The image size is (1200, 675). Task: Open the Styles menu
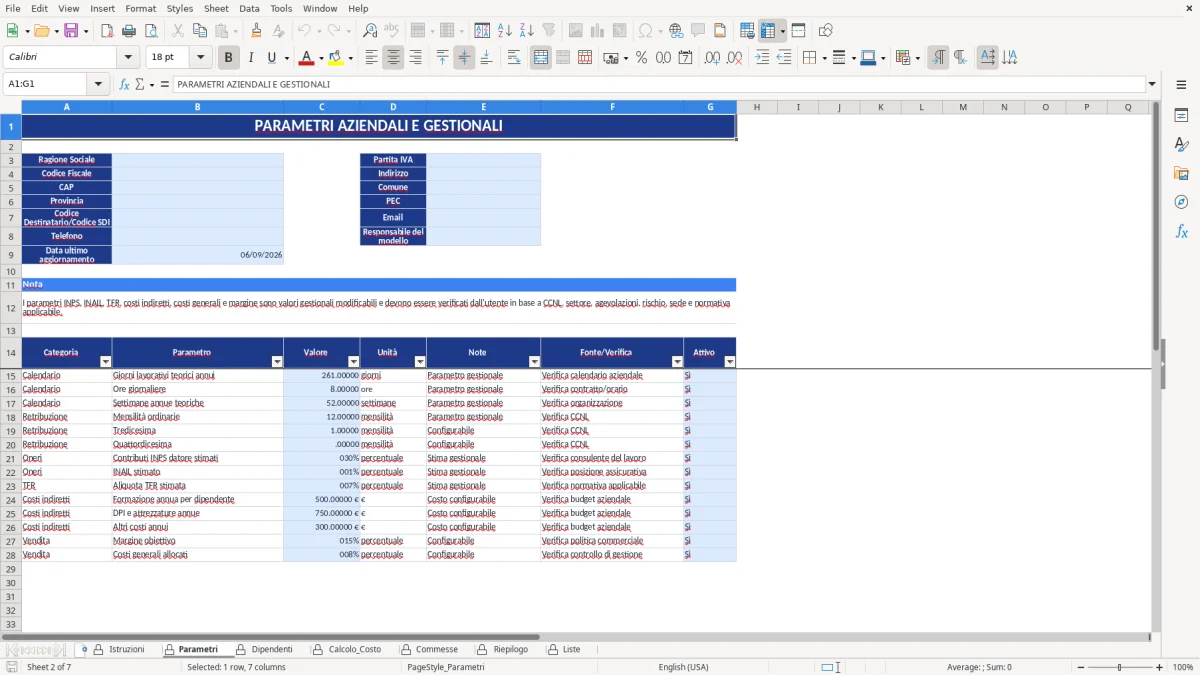(180, 8)
